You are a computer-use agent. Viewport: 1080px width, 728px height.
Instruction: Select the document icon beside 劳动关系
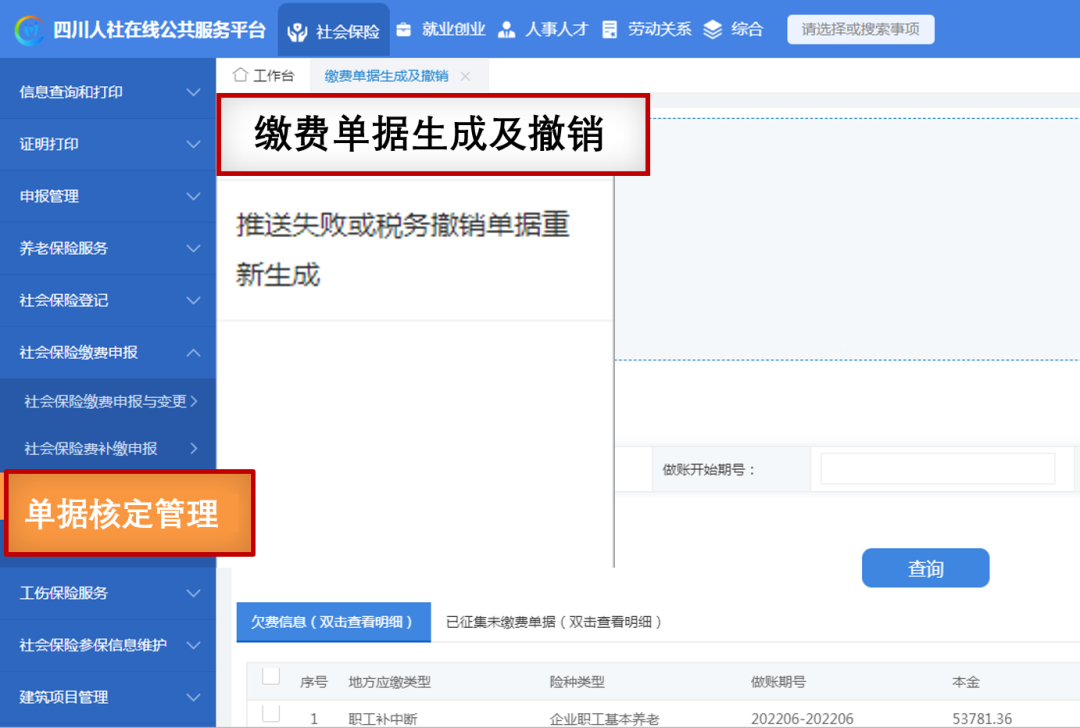pos(611,29)
